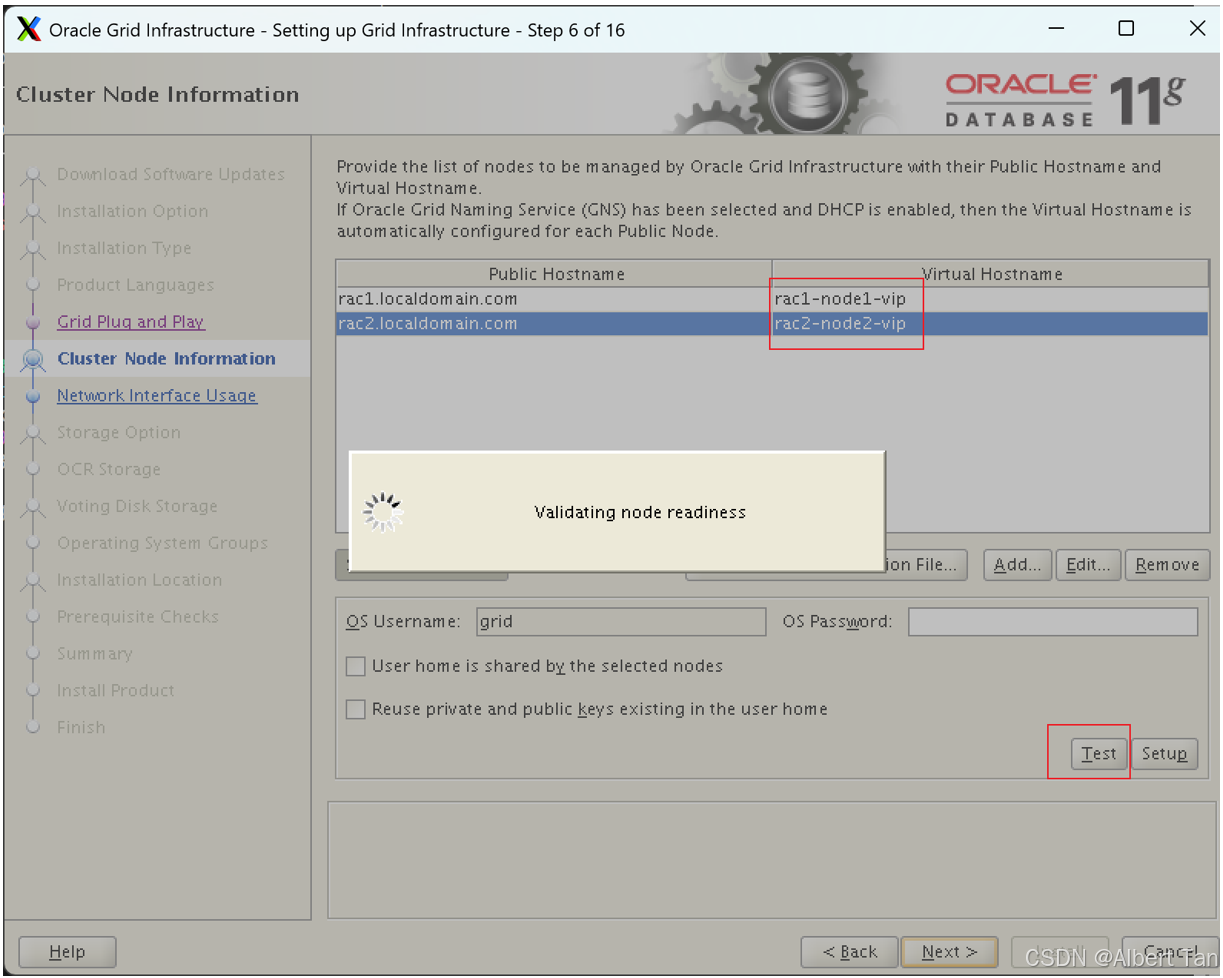
Task: Toggle 'Reuse private and public keys' checkbox
Action: [355, 709]
